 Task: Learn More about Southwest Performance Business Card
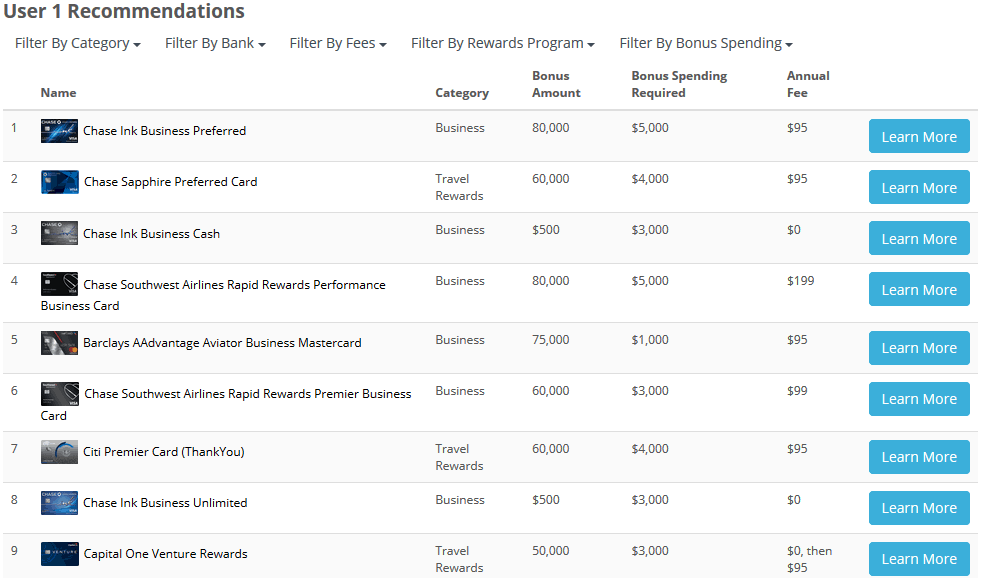coord(919,289)
